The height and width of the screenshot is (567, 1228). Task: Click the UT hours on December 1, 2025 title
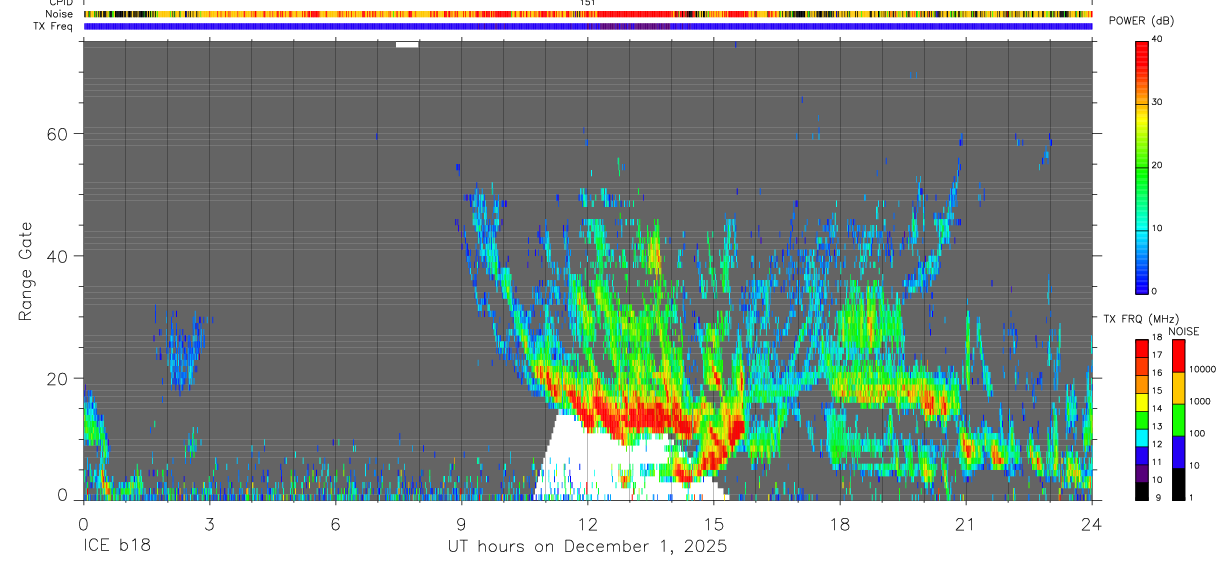(x=587, y=547)
